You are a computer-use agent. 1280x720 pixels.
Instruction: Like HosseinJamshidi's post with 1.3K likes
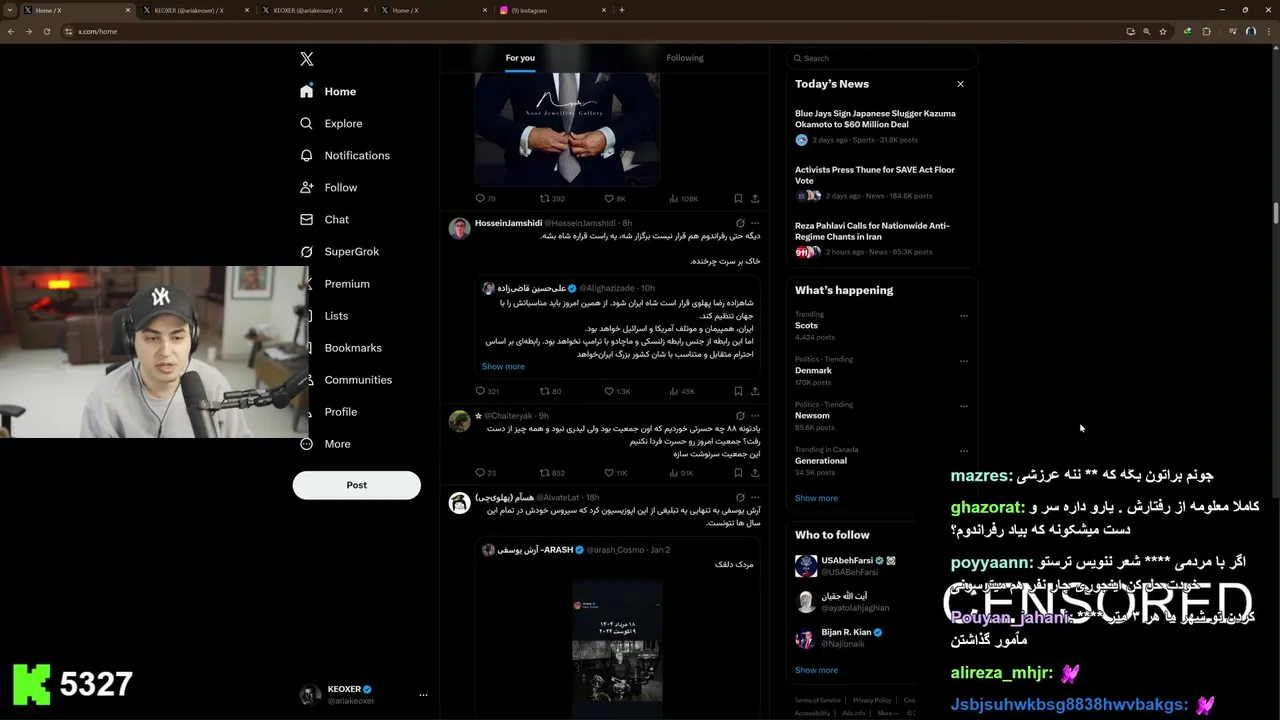point(617,391)
